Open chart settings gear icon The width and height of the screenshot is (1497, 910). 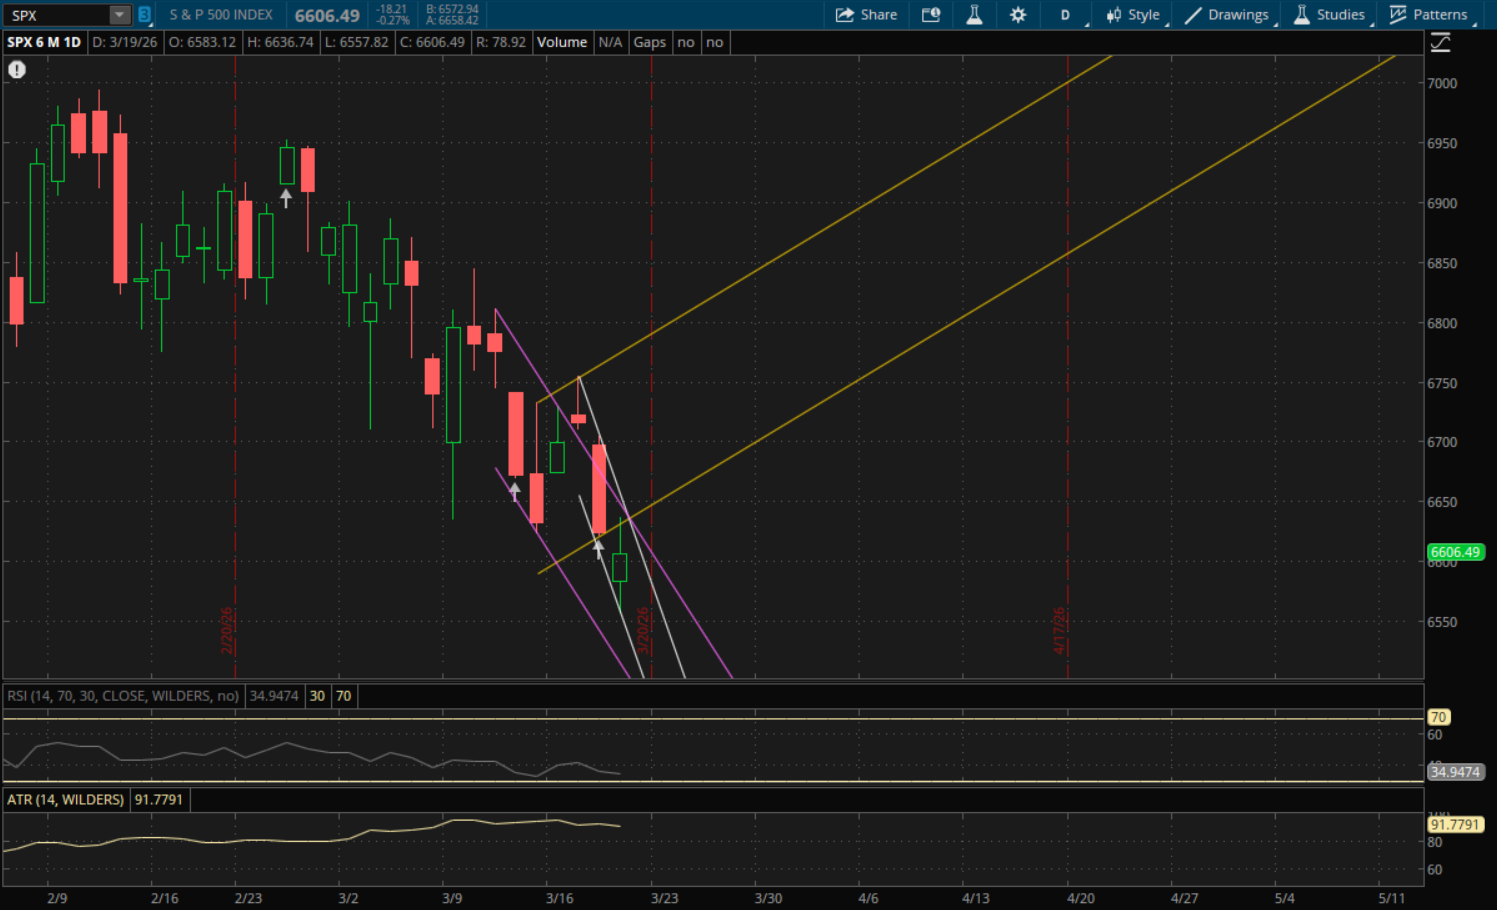coord(1018,15)
